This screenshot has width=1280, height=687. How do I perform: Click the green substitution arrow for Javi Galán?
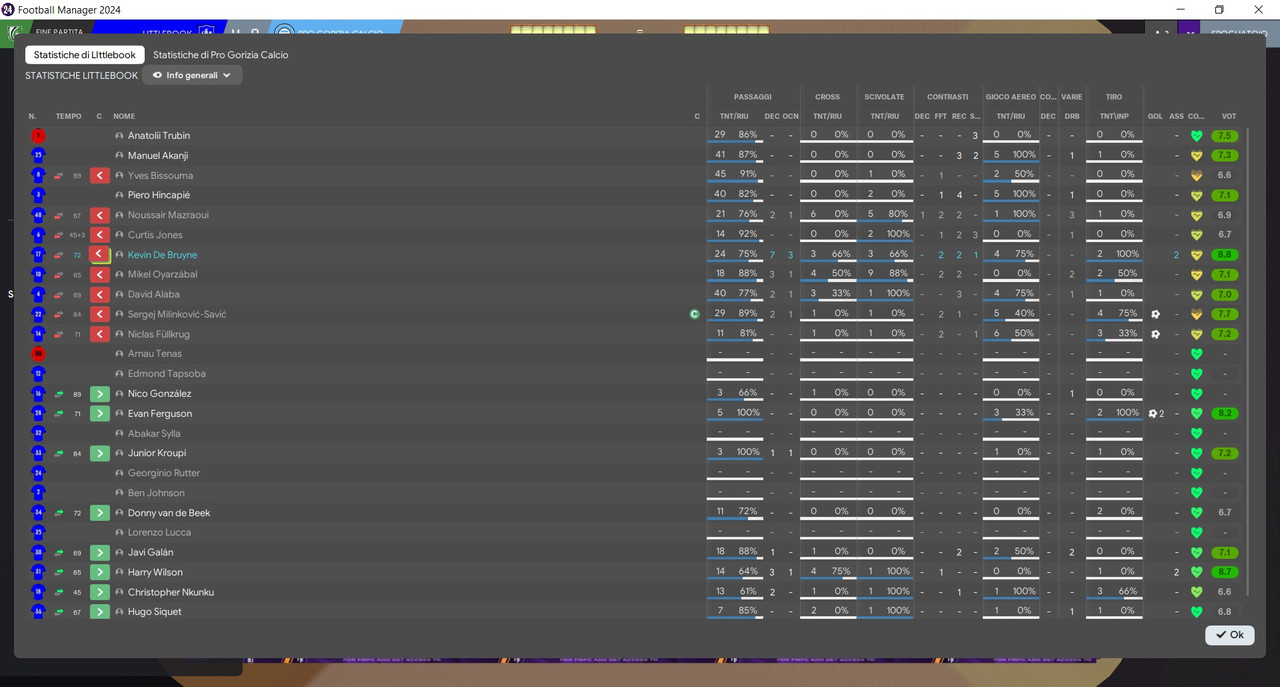[99, 553]
